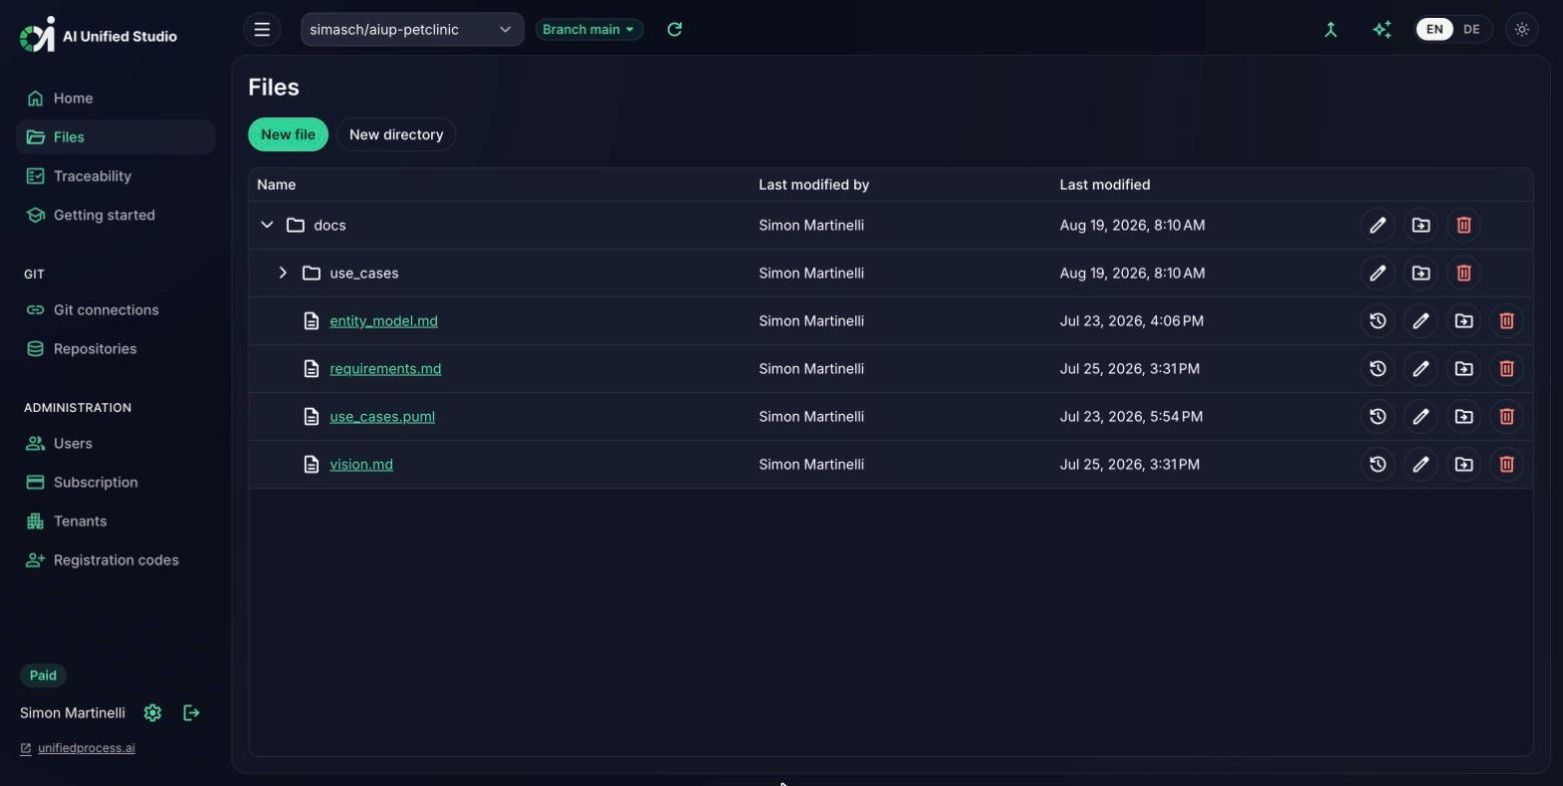Log out using the sign-out icon
Image resolution: width=1563 pixels, height=786 pixels.
click(191, 713)
